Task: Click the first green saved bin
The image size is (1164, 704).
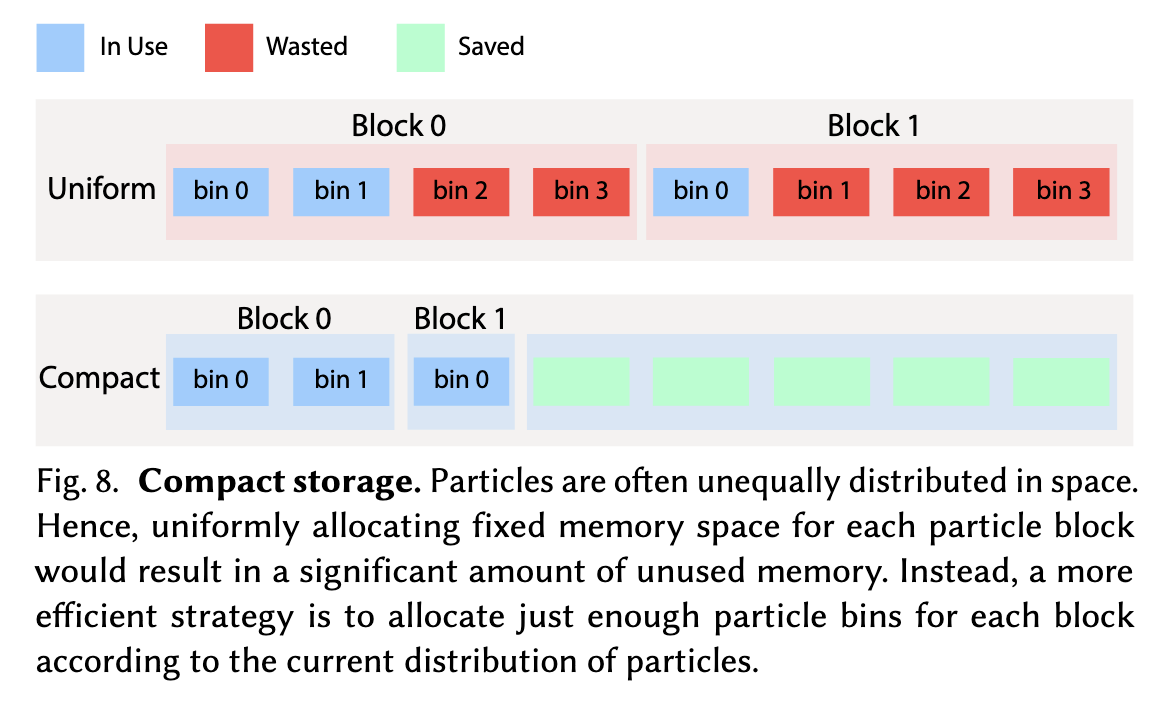Action: point(581,382)
